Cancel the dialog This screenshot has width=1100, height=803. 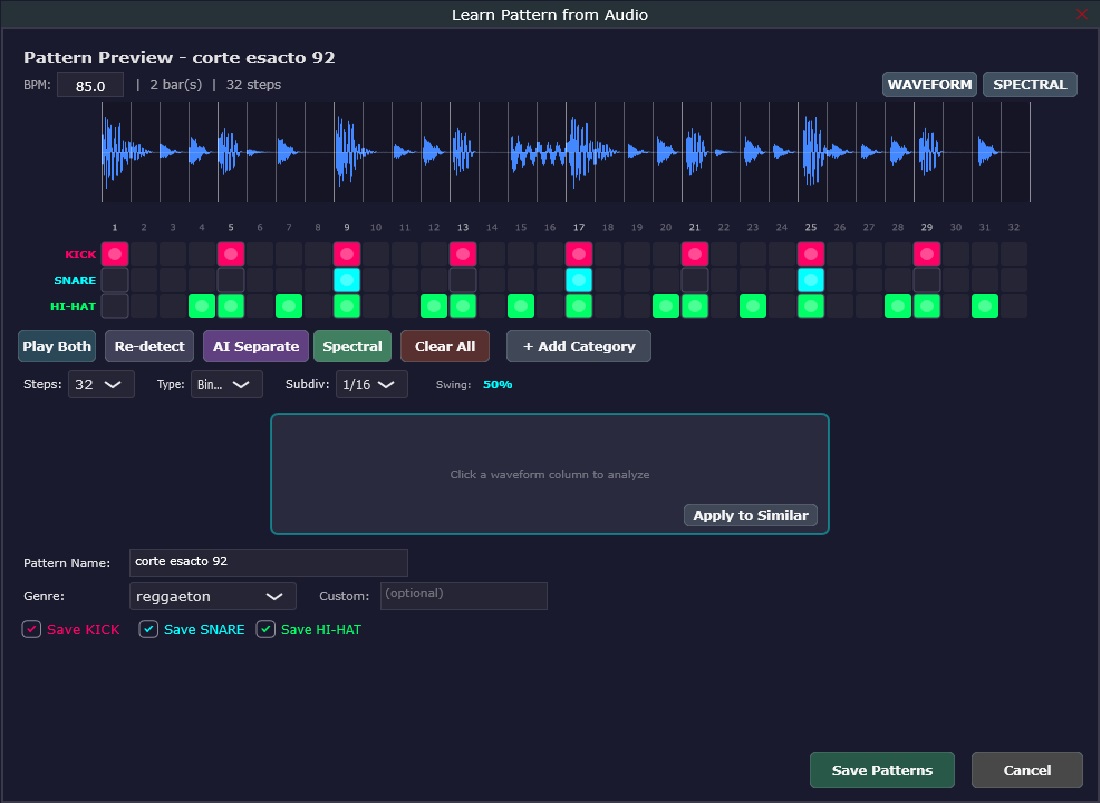click(x=1027, y=770)
